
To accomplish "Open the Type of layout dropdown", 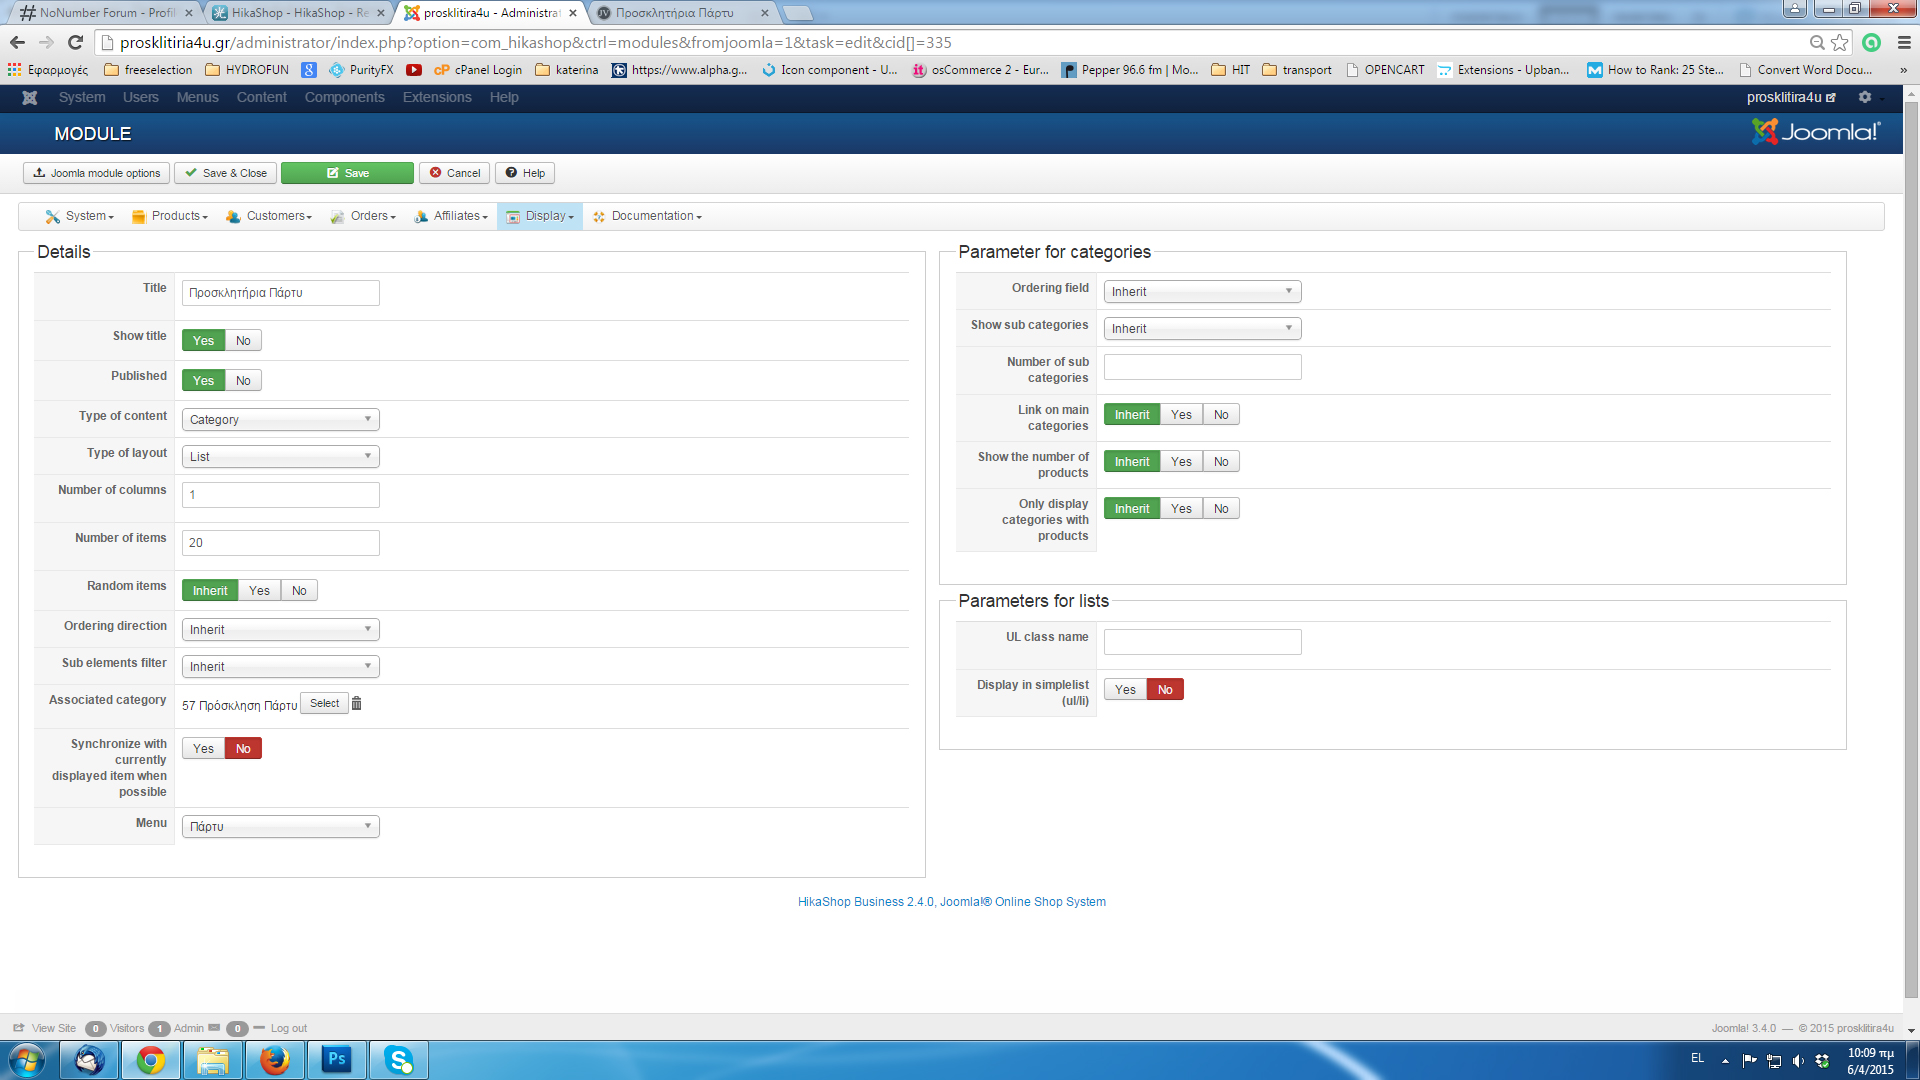I will (280, 457).
